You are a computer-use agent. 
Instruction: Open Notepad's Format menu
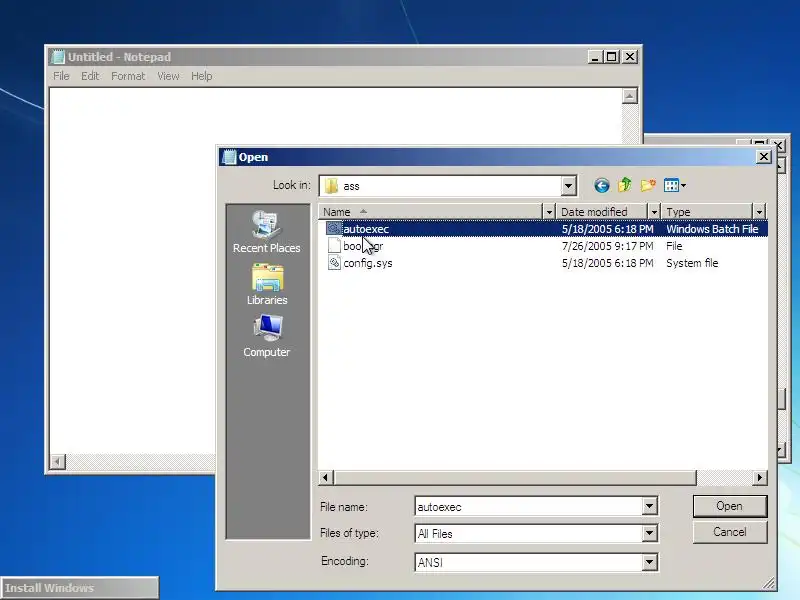click(x=128, y=76)
